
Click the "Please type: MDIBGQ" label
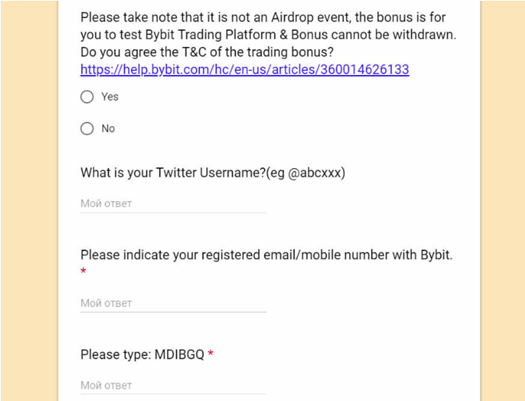142,354
